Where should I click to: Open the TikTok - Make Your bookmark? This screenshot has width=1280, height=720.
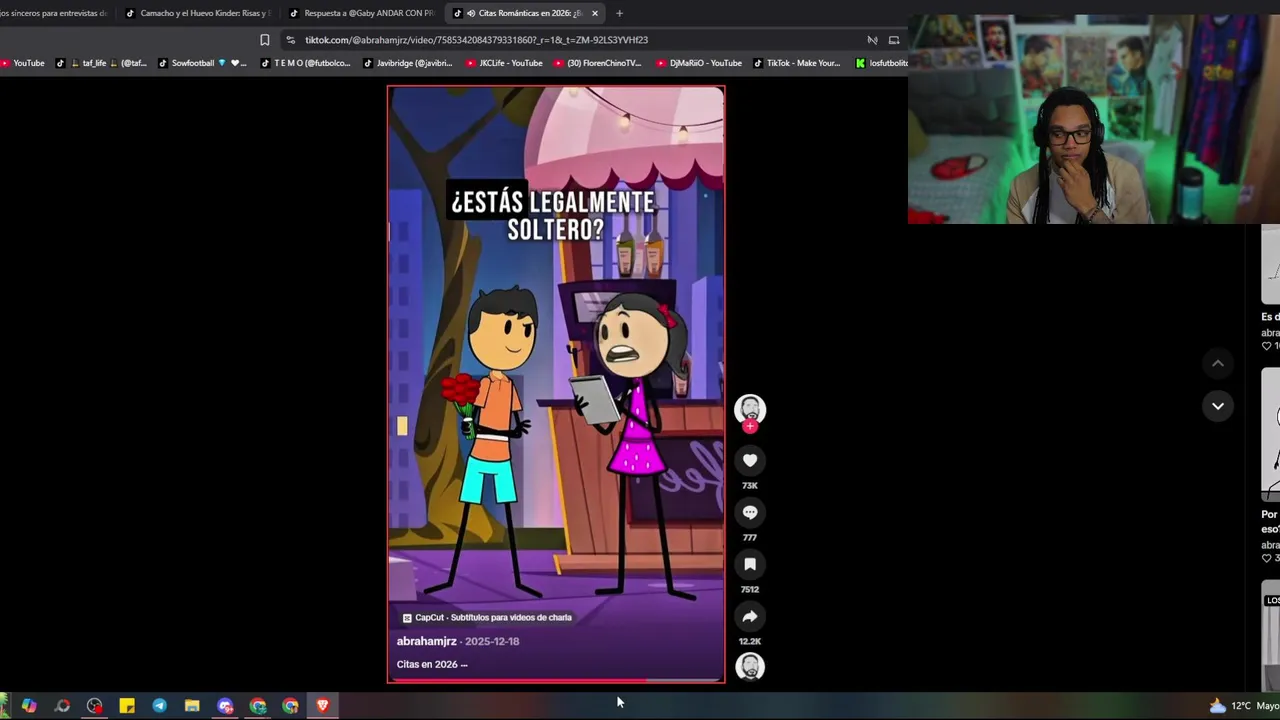click(797, 63)
